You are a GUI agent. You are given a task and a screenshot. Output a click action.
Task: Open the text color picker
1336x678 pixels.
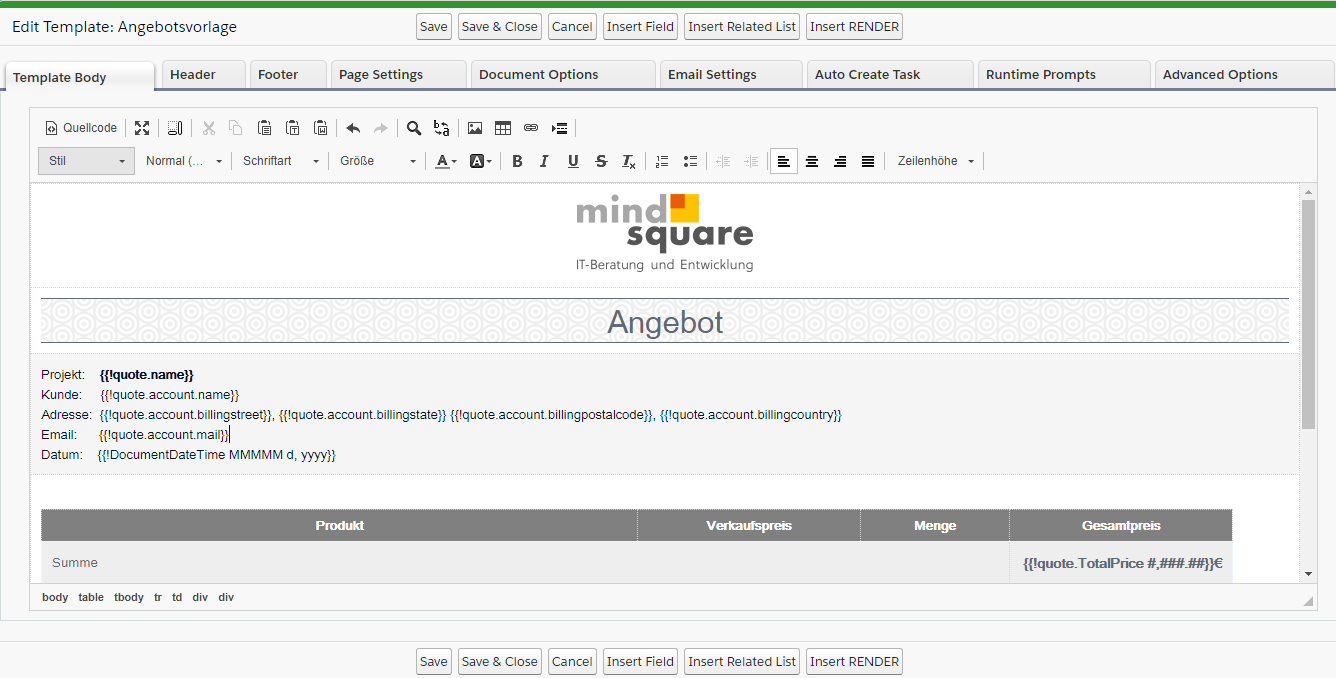pyautogui.click(x=446, y=161)
